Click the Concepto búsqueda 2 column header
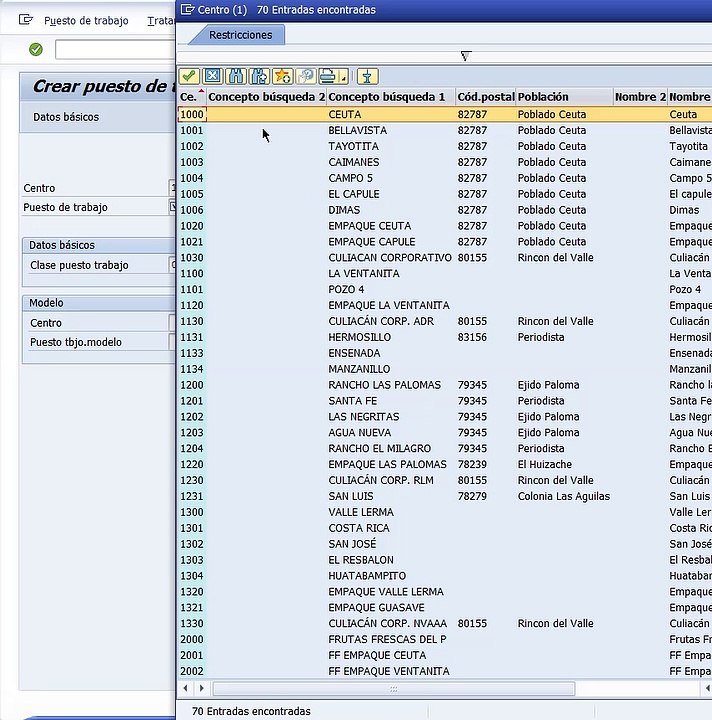 (x=266, y=97)
